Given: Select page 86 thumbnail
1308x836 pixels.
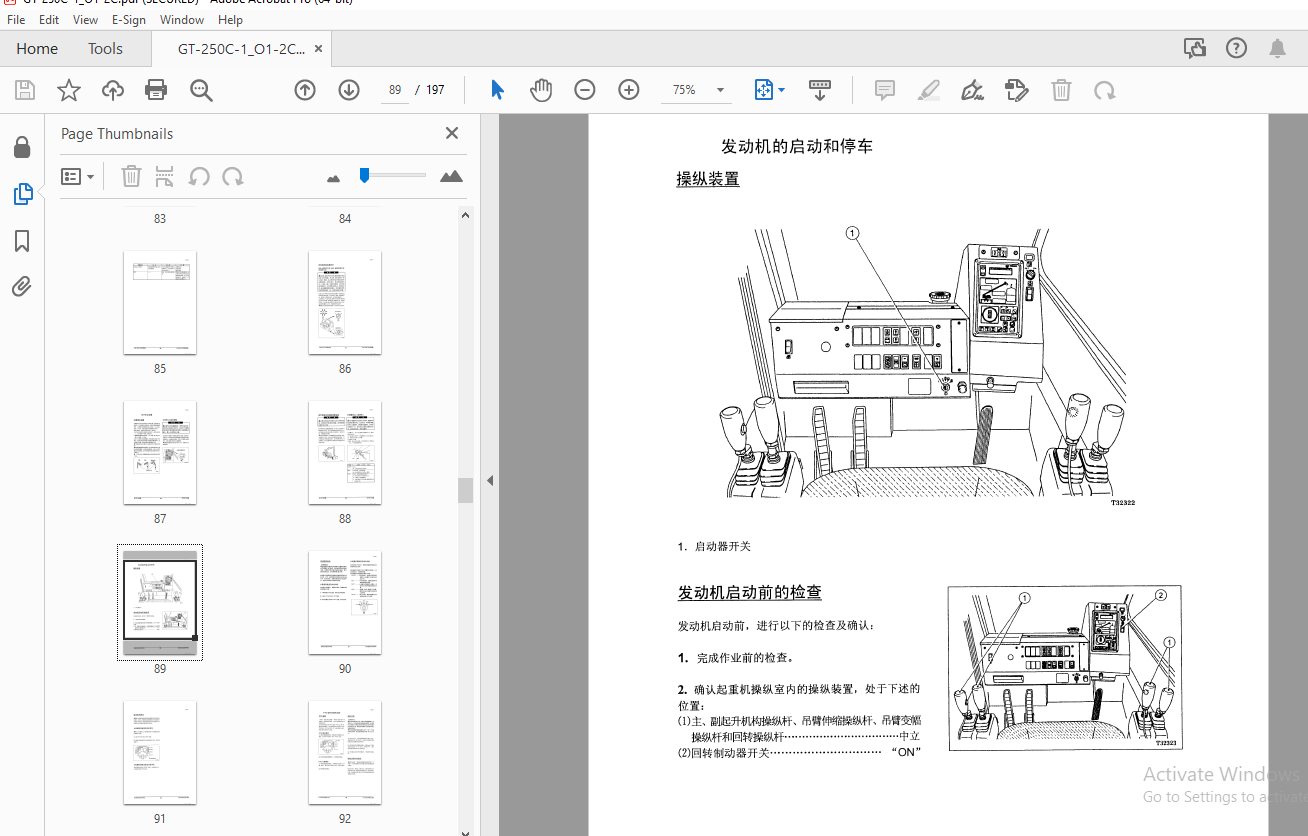Looking at the screenshot, I should click(x=345, y=303).
